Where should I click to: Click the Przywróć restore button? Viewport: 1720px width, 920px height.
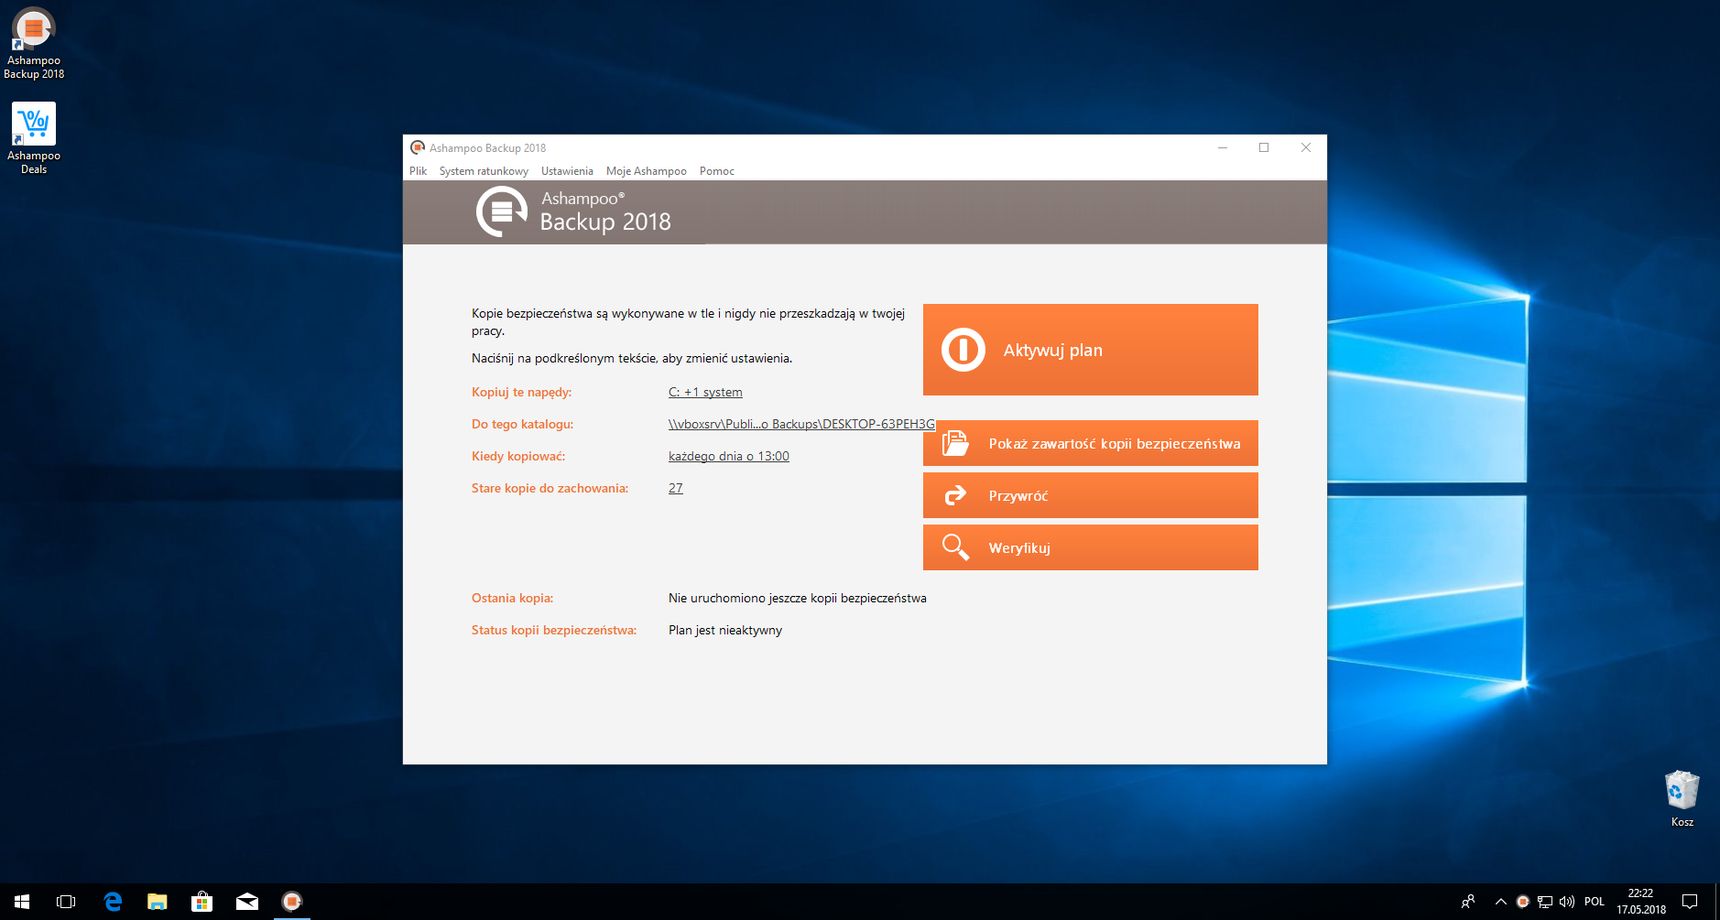point(1090,495)
